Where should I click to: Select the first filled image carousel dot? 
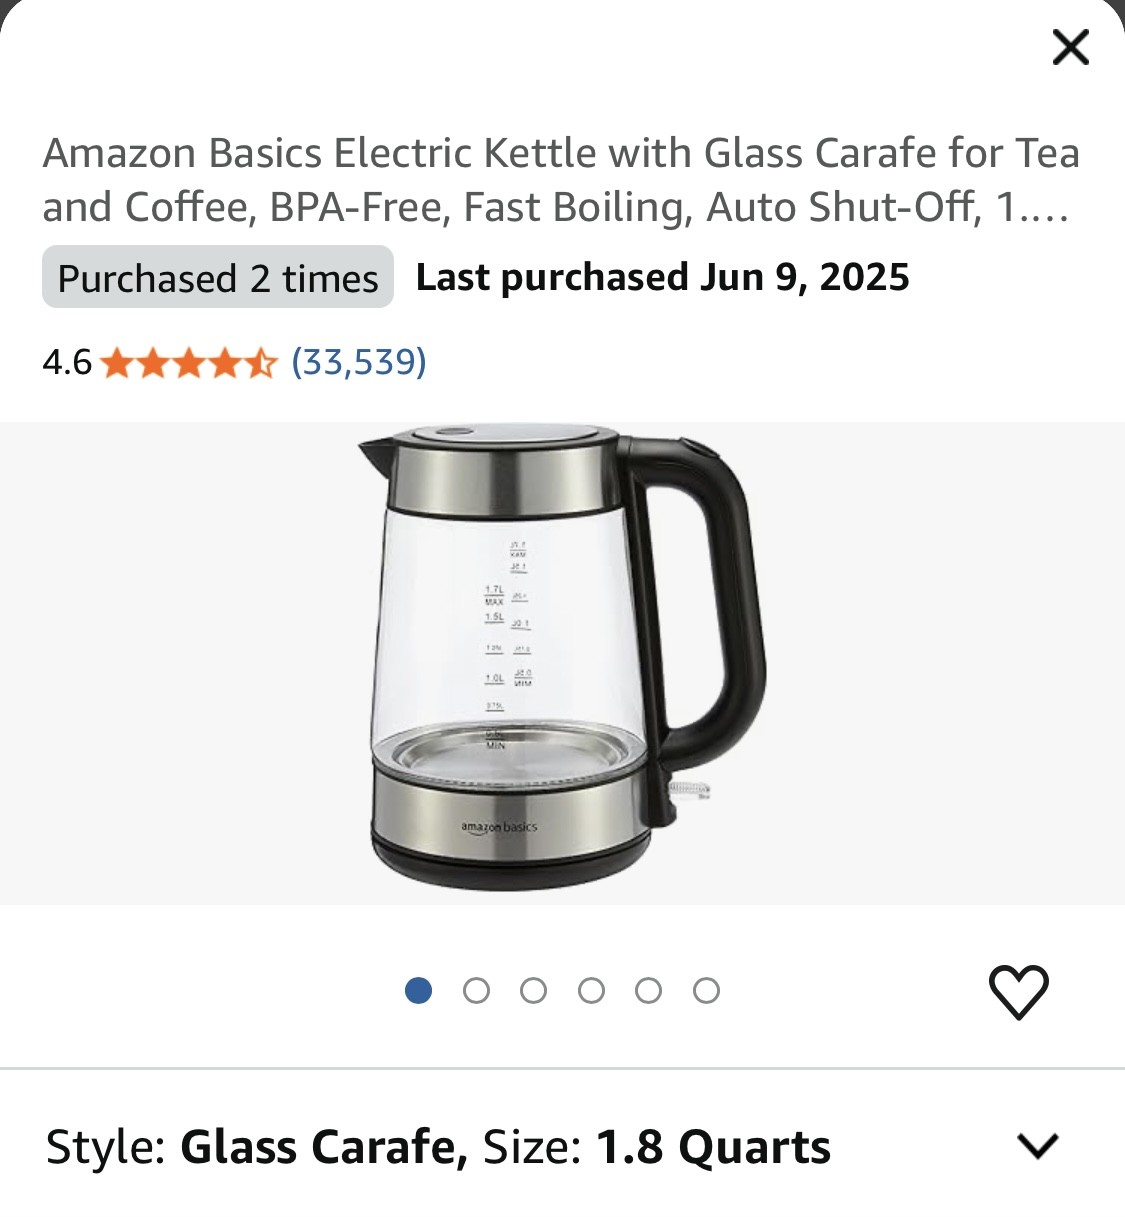coord(418,991)
